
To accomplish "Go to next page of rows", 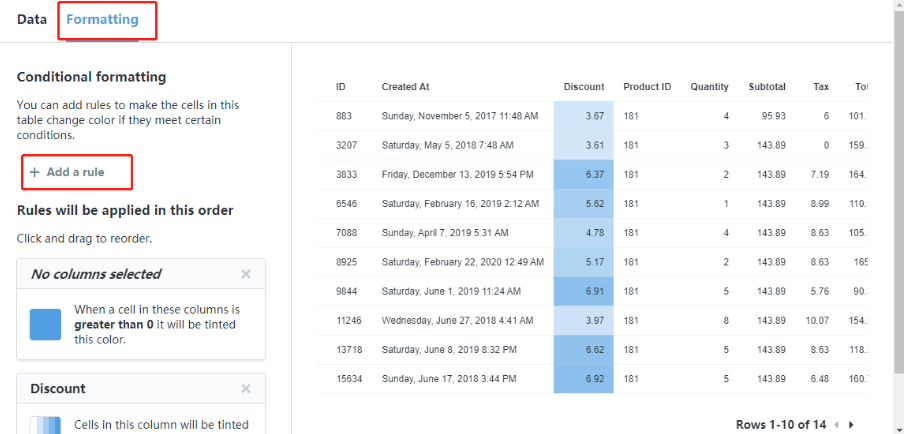I will [x=851, y=425].
